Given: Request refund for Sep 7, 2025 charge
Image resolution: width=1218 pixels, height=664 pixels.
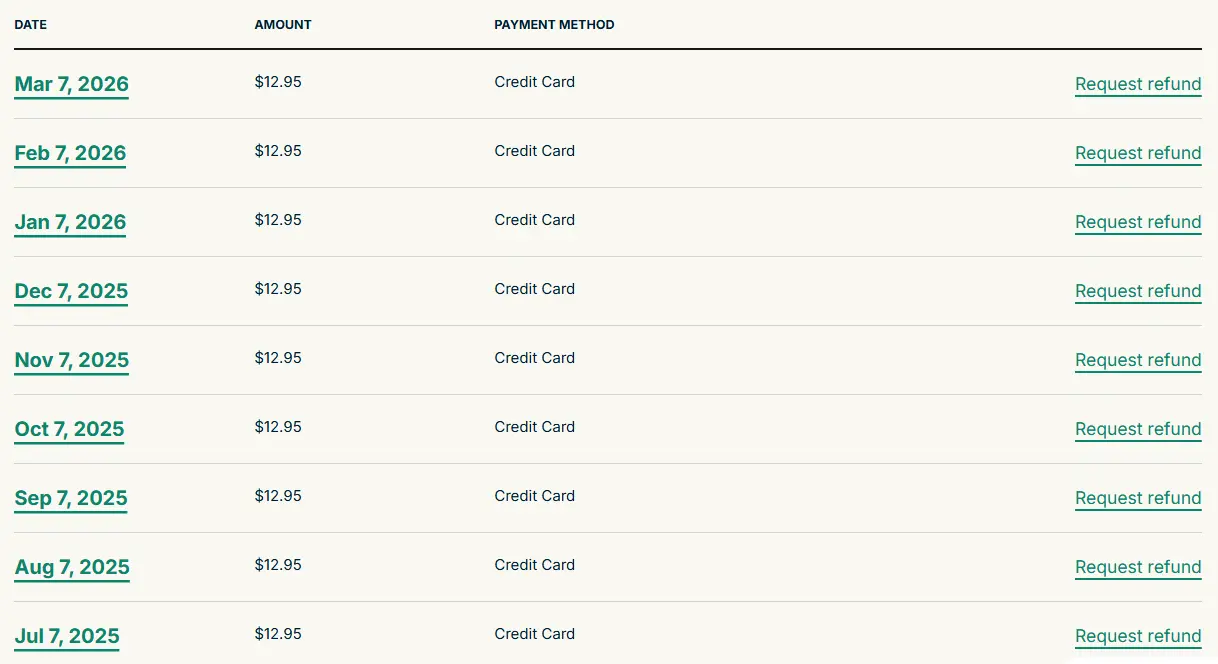Looking at the screenshot, I should [x=1138, y=499].
